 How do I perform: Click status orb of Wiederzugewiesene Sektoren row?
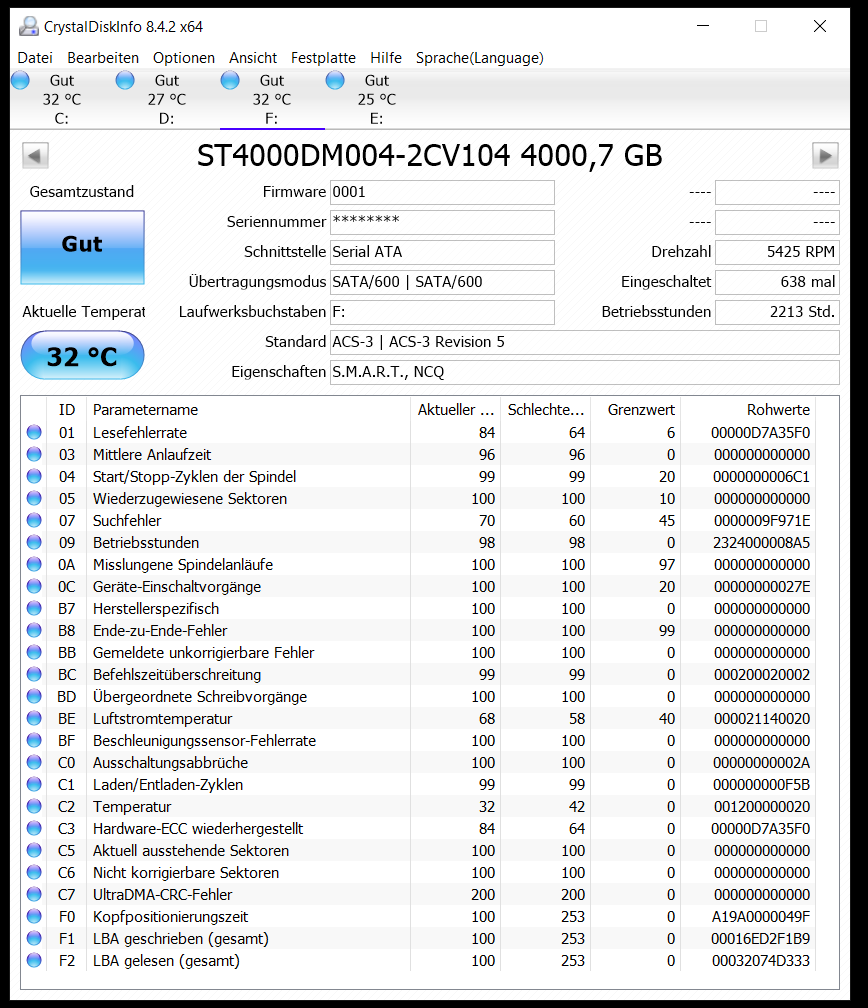[x=34, y=498]
